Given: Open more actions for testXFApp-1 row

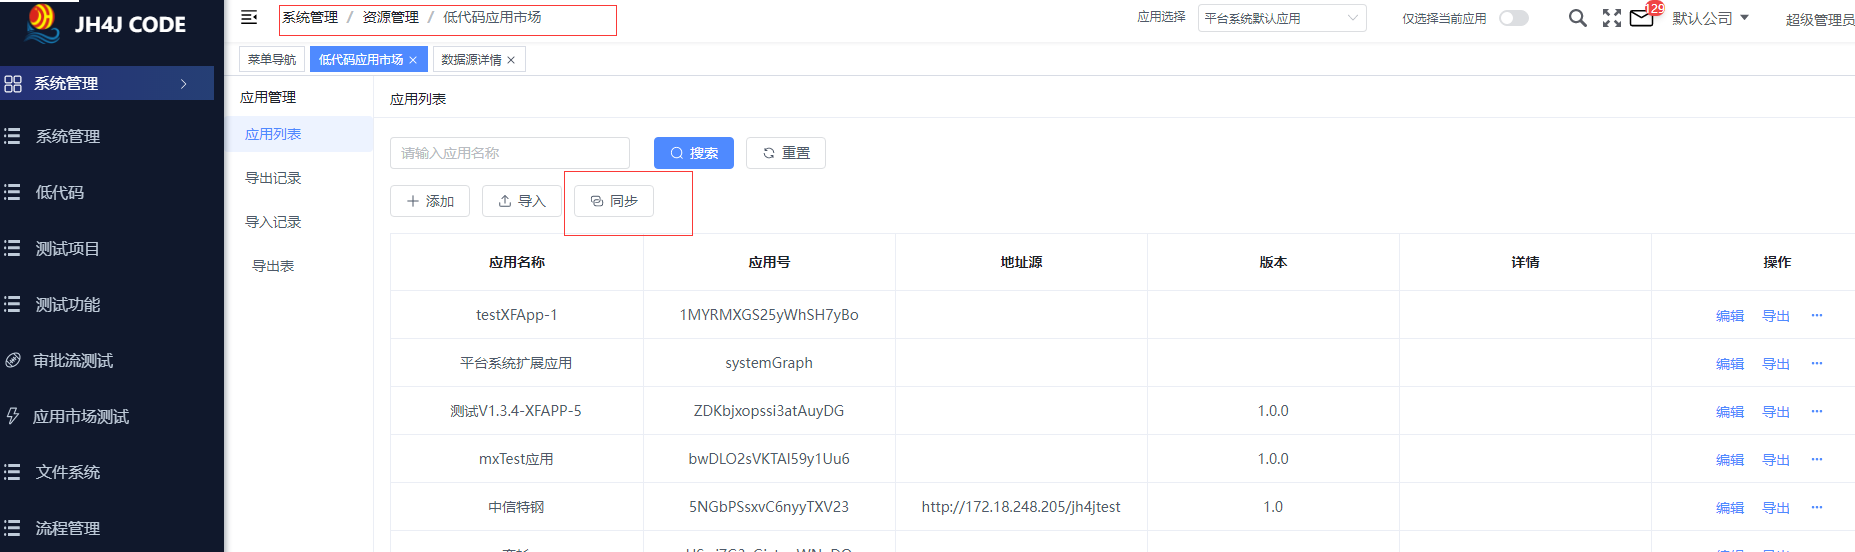Looking at the screenshot, I should click(x=1817, y=315).
